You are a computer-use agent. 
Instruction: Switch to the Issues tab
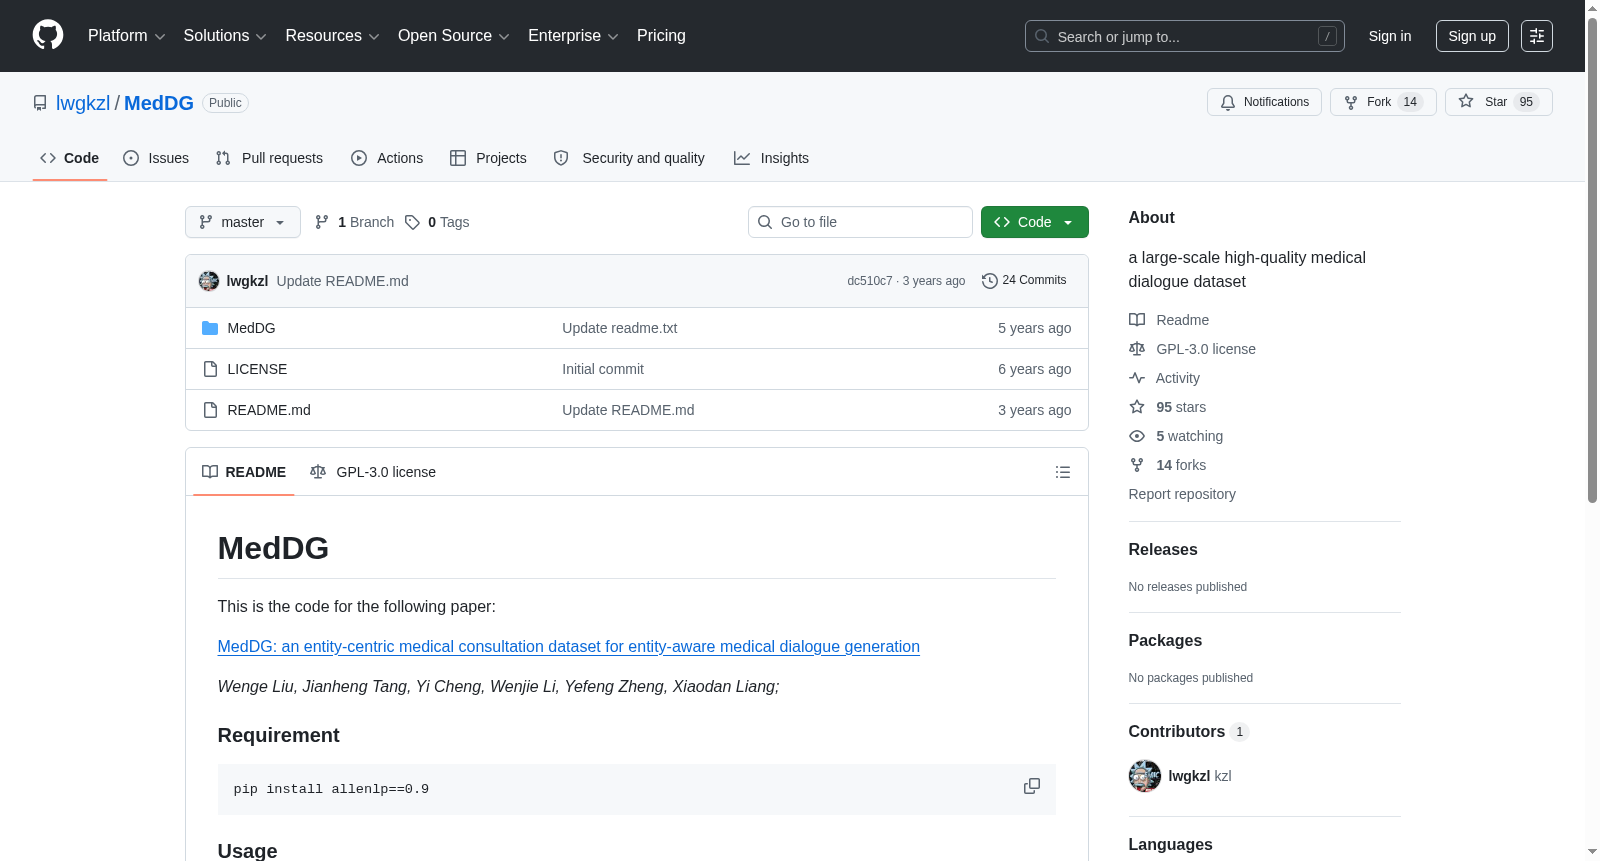pyautogui.click(x=156, y=158)
